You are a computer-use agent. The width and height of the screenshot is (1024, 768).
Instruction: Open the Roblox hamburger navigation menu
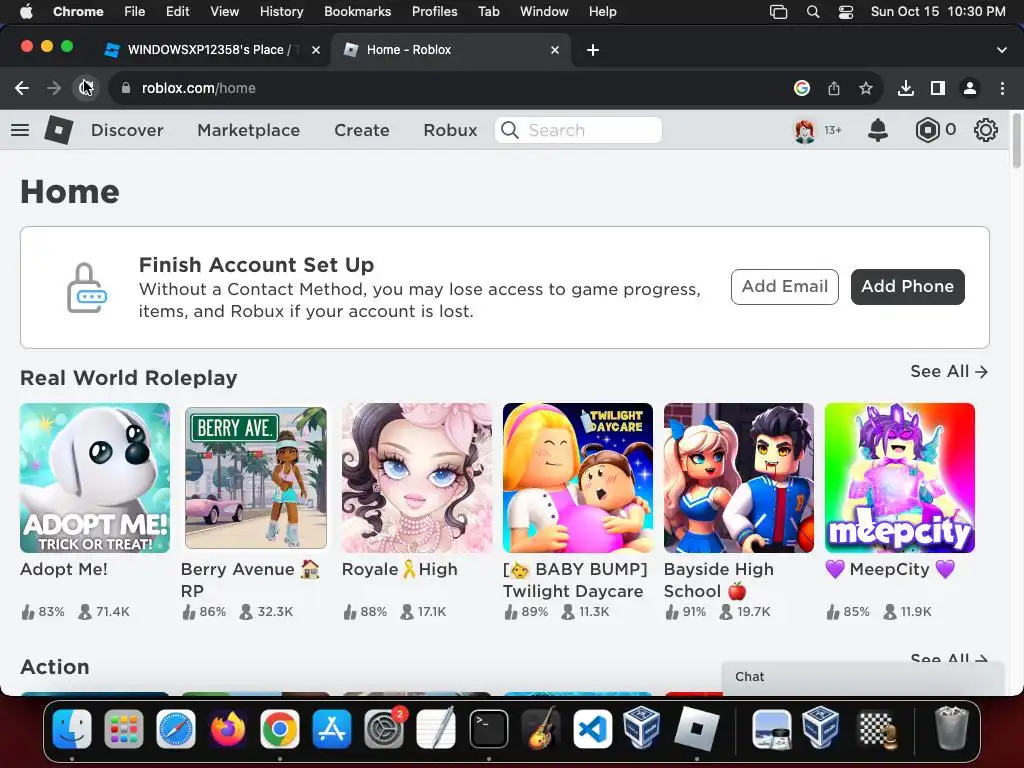(x=20, y=130)
